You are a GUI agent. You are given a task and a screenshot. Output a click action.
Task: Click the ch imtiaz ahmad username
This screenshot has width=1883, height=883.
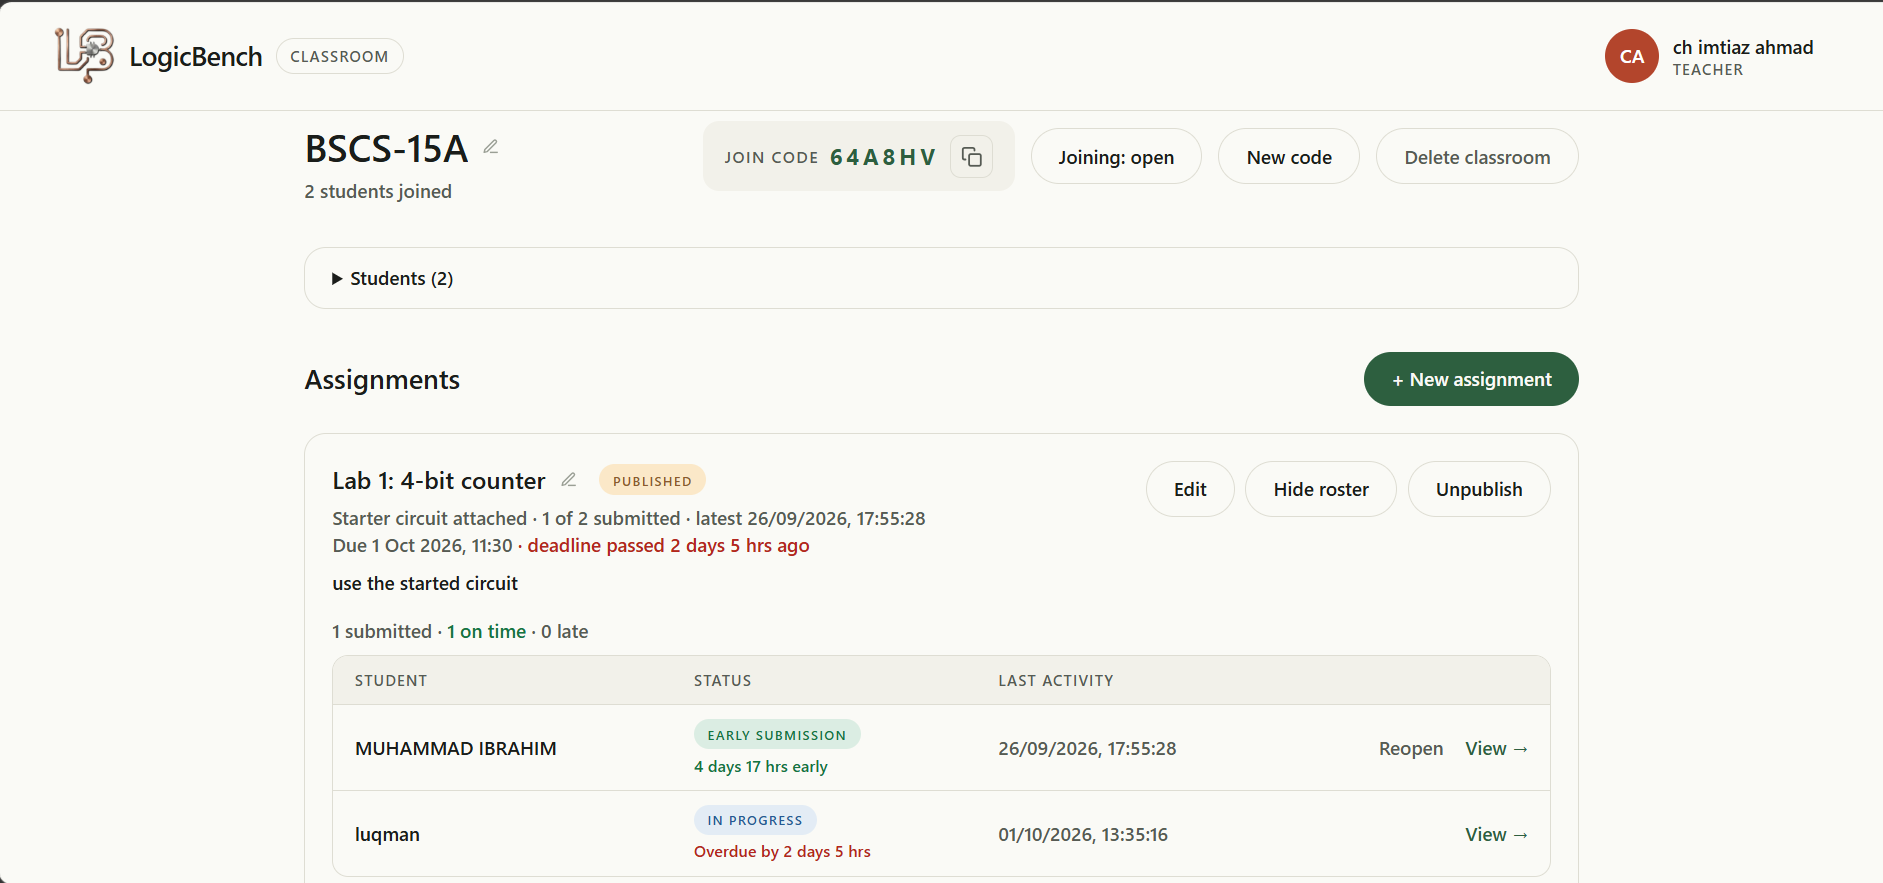pyautogui.click(x=1743, y=47)
